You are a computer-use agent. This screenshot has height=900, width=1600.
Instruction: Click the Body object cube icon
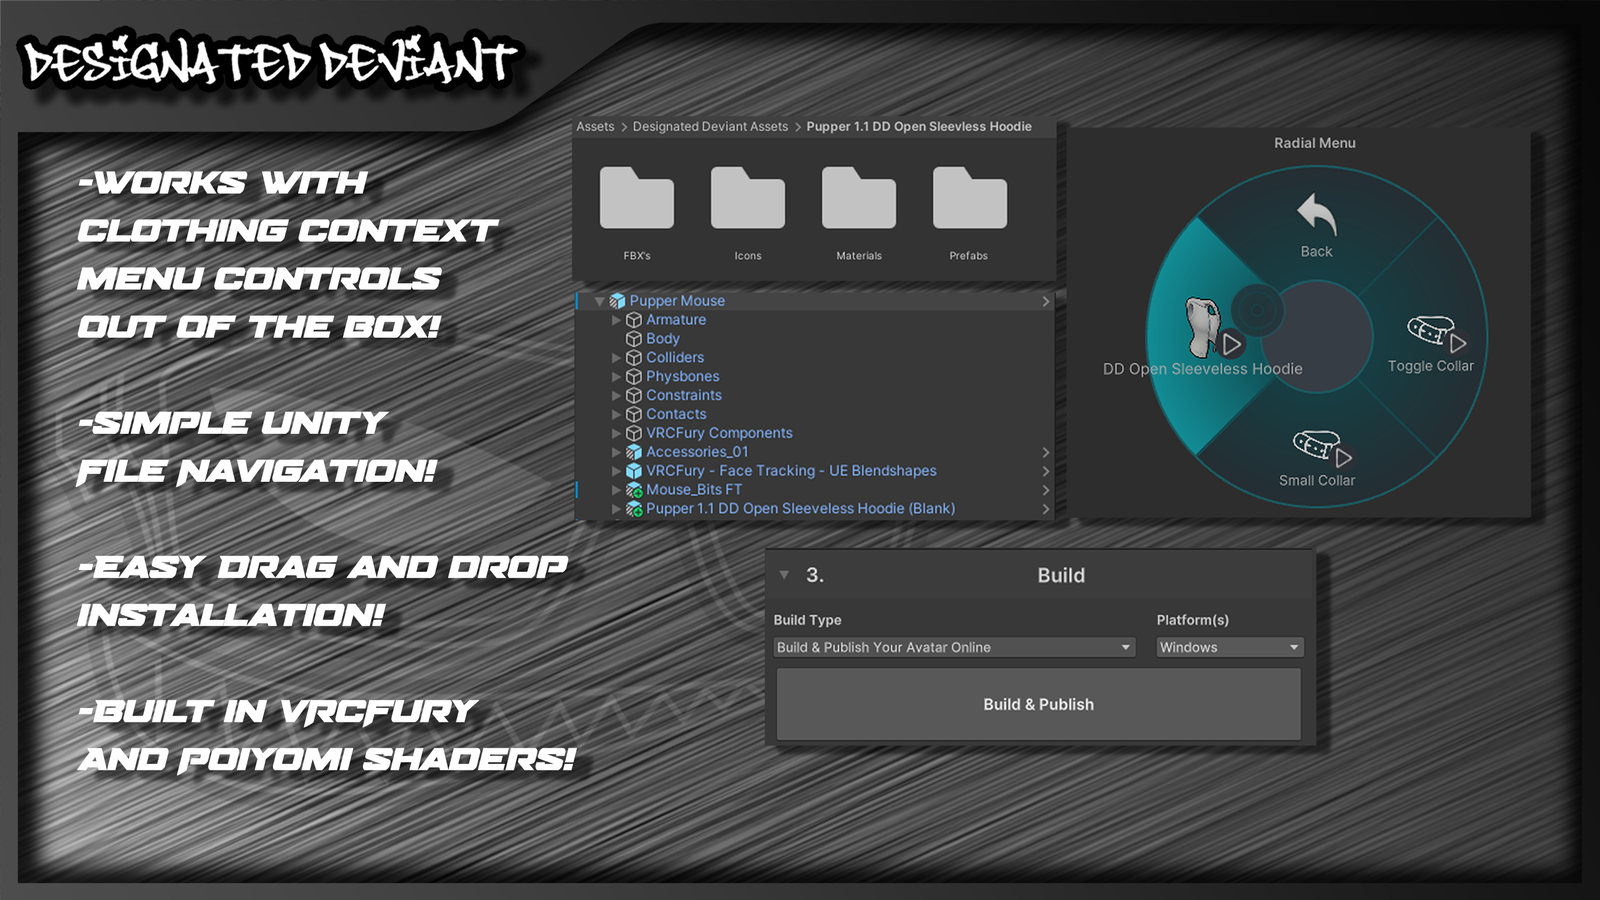point(634,339)
